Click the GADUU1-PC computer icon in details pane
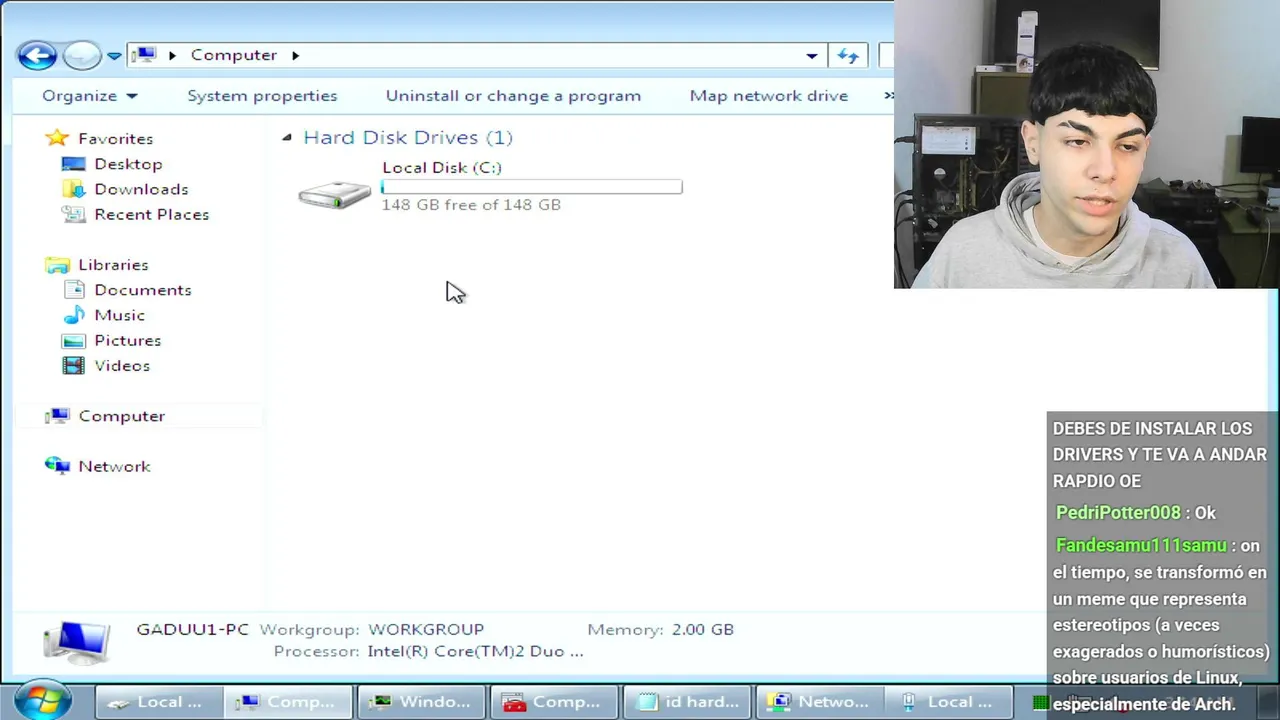1280x720 pixels. (x=77, y=642)
